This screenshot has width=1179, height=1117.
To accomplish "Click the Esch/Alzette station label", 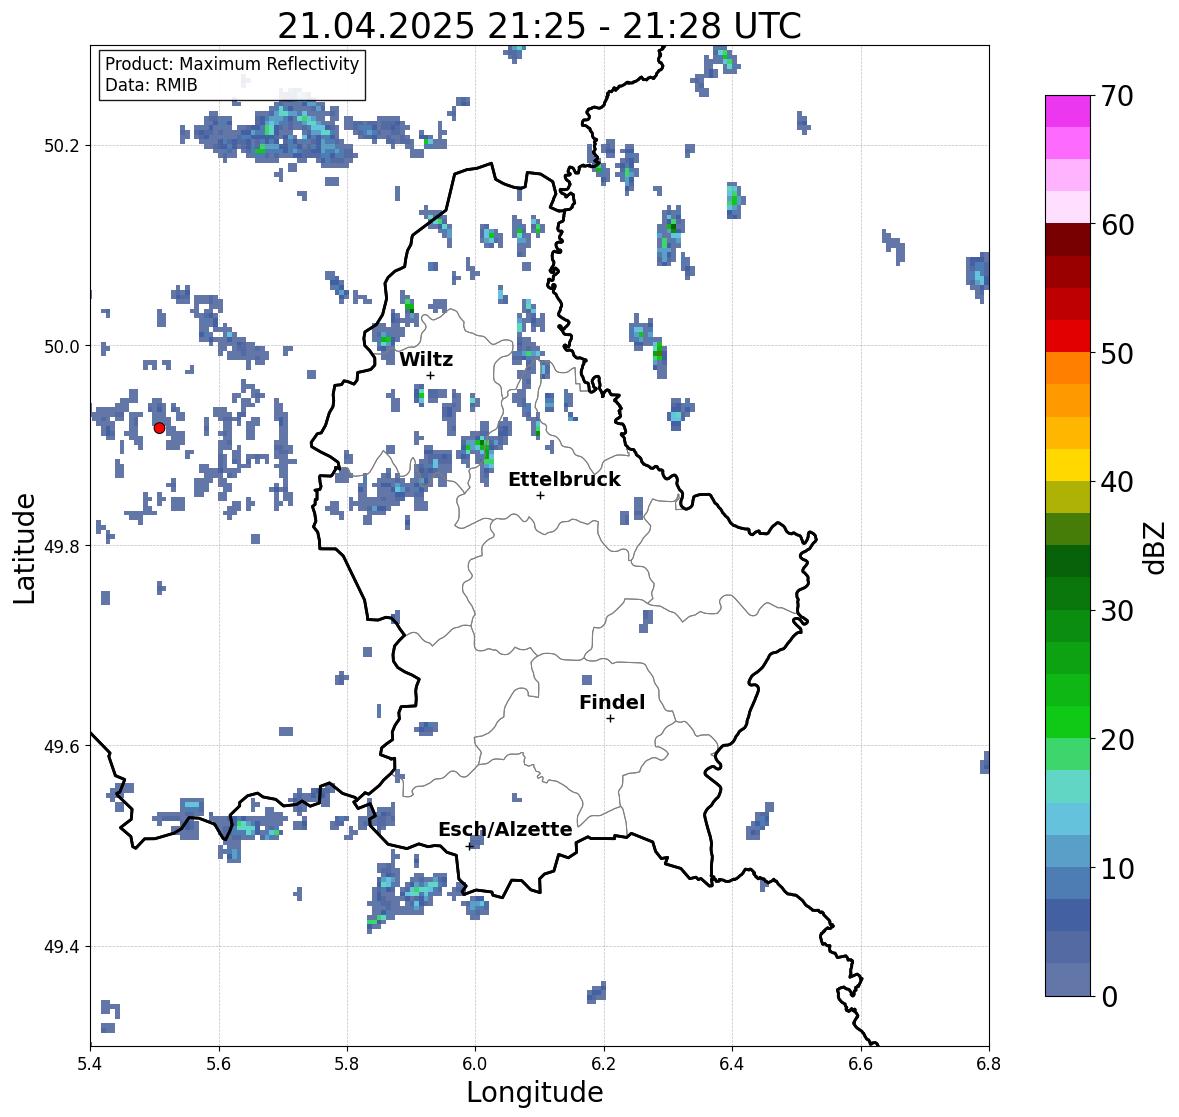I will [505, 829].
